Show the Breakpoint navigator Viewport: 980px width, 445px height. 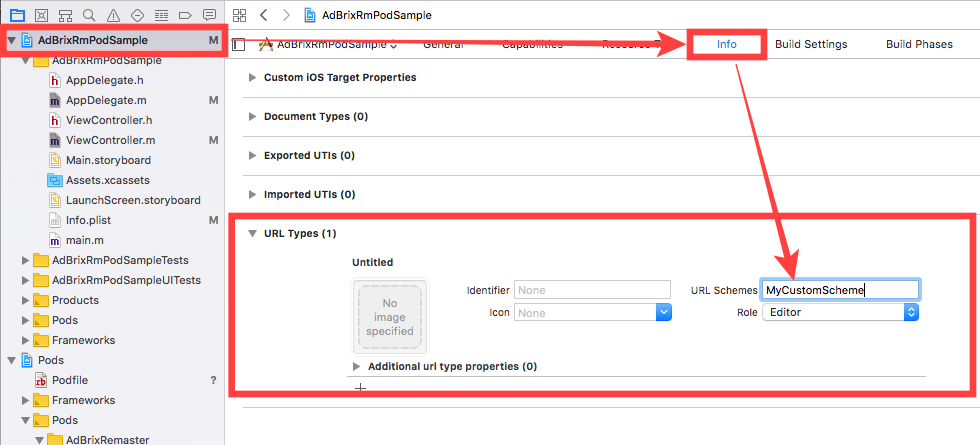click(185, 15)
